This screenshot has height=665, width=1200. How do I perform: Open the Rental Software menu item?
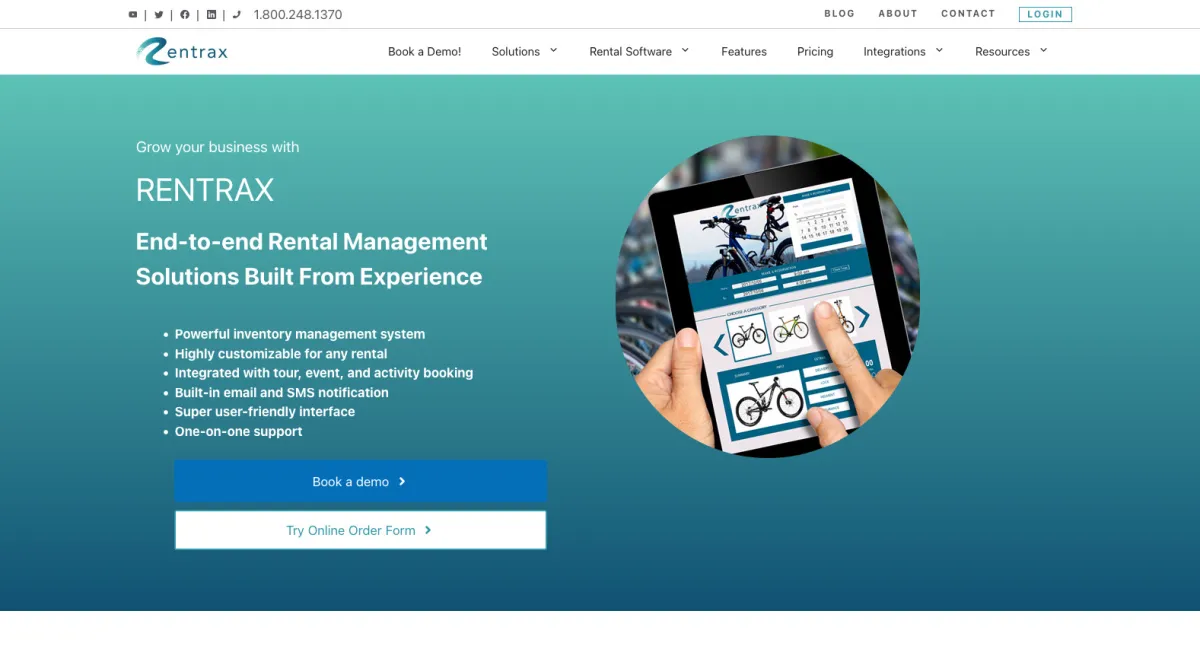pos(630,52)
